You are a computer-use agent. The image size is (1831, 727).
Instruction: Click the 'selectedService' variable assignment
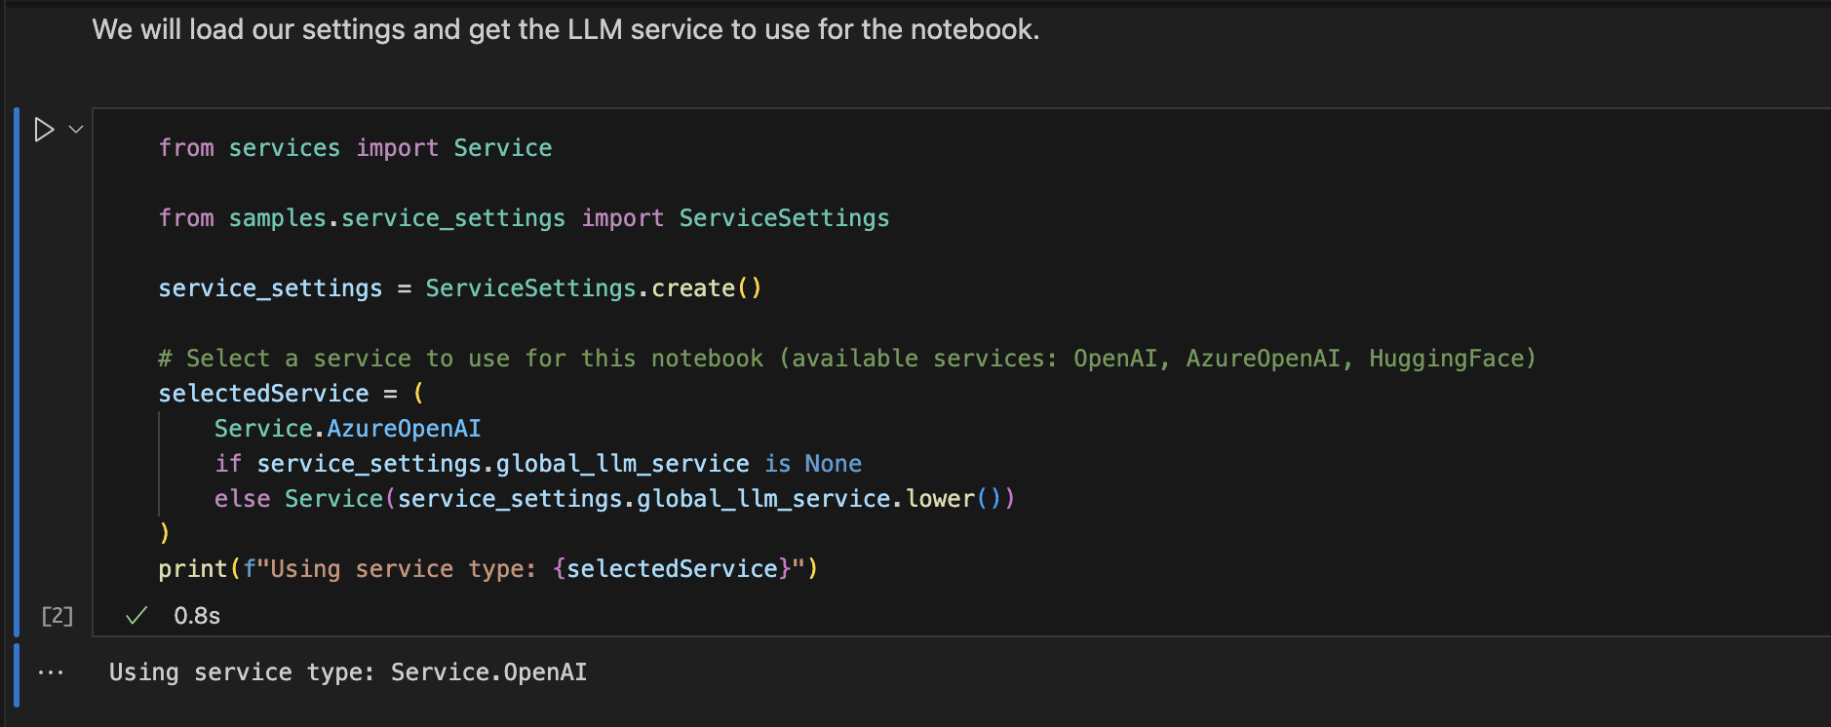point(263,394)
